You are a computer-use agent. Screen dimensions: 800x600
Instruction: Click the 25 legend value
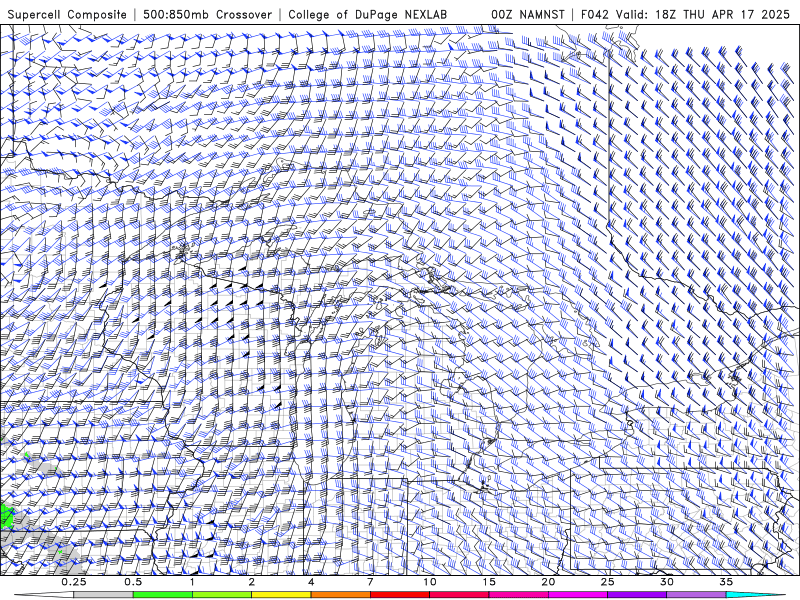608,582
